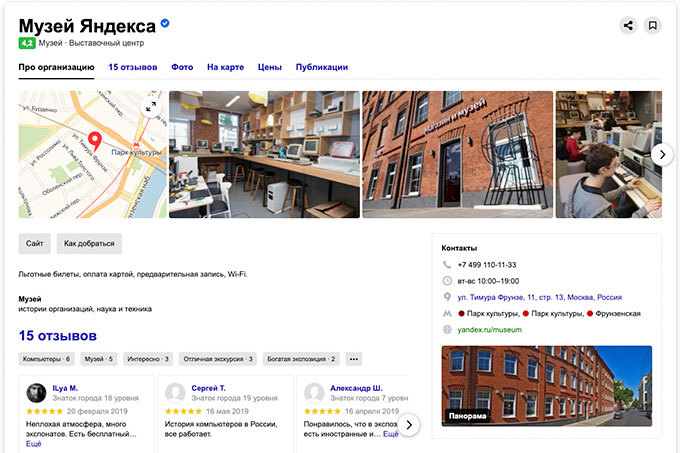Click the blue verified badge beside the title
Image resolution: width=680 pixels, height=453 pixels.
165,23
